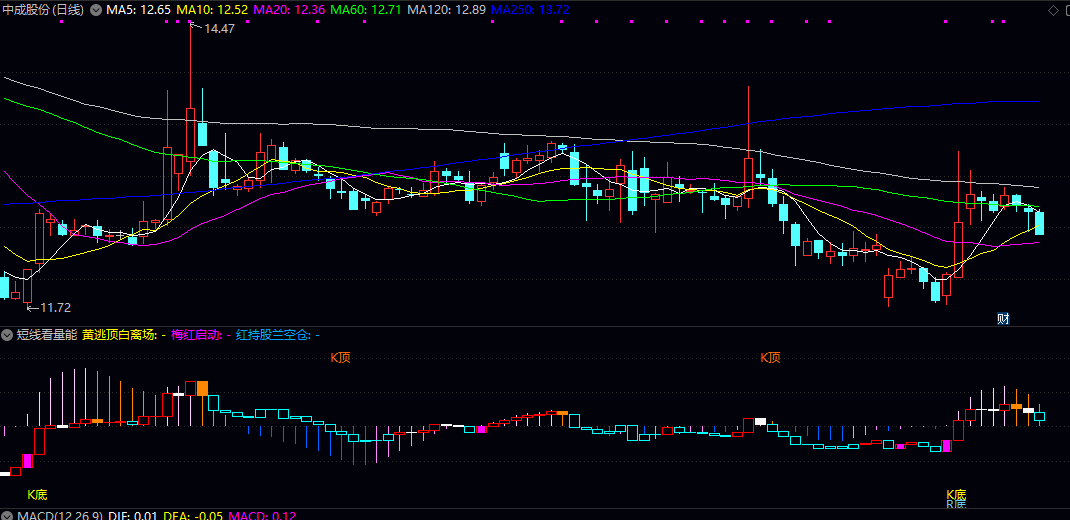
Task: Expand the dropdown arrow beside 中成股份 (日线)
Action: click(95, 9)
